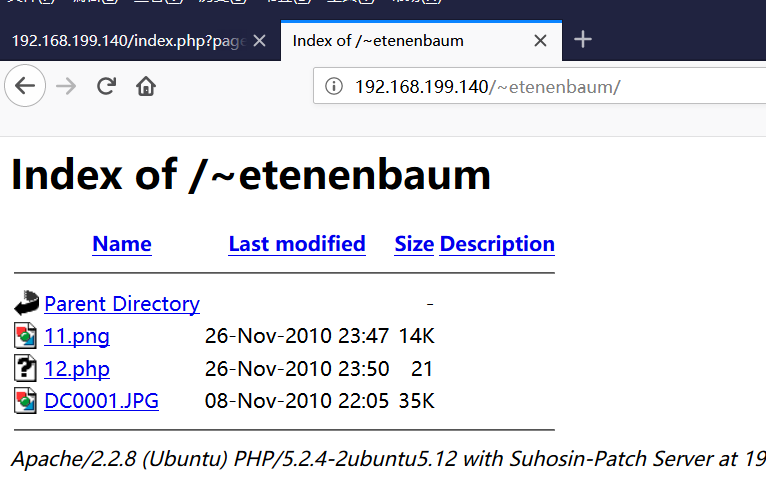766x501 pixels.
Task: Sort listing by Last modified
Action: (297, 244)
